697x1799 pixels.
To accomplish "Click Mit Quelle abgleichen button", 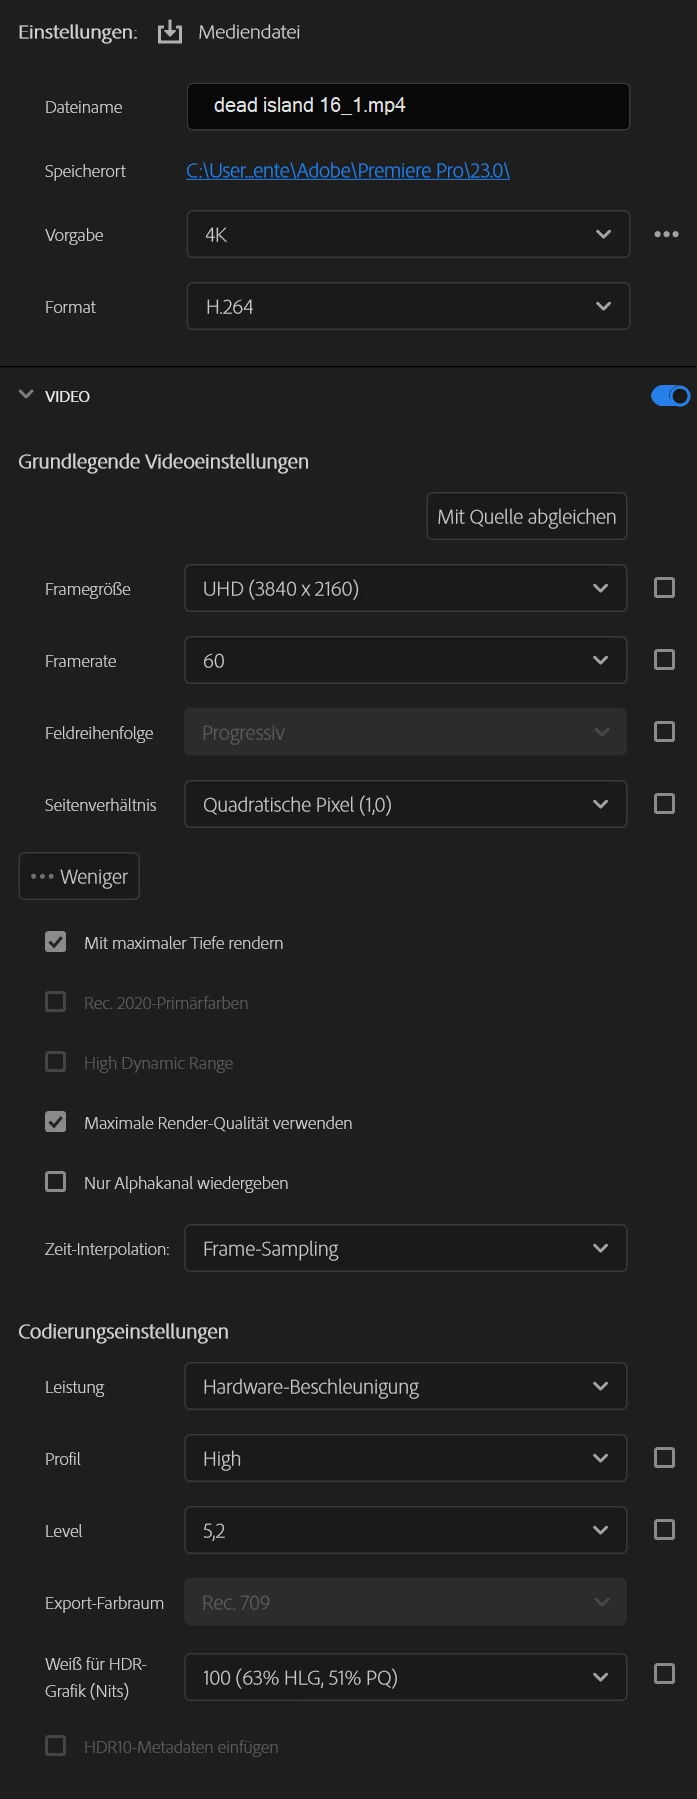I will click(x=527, y=516).
